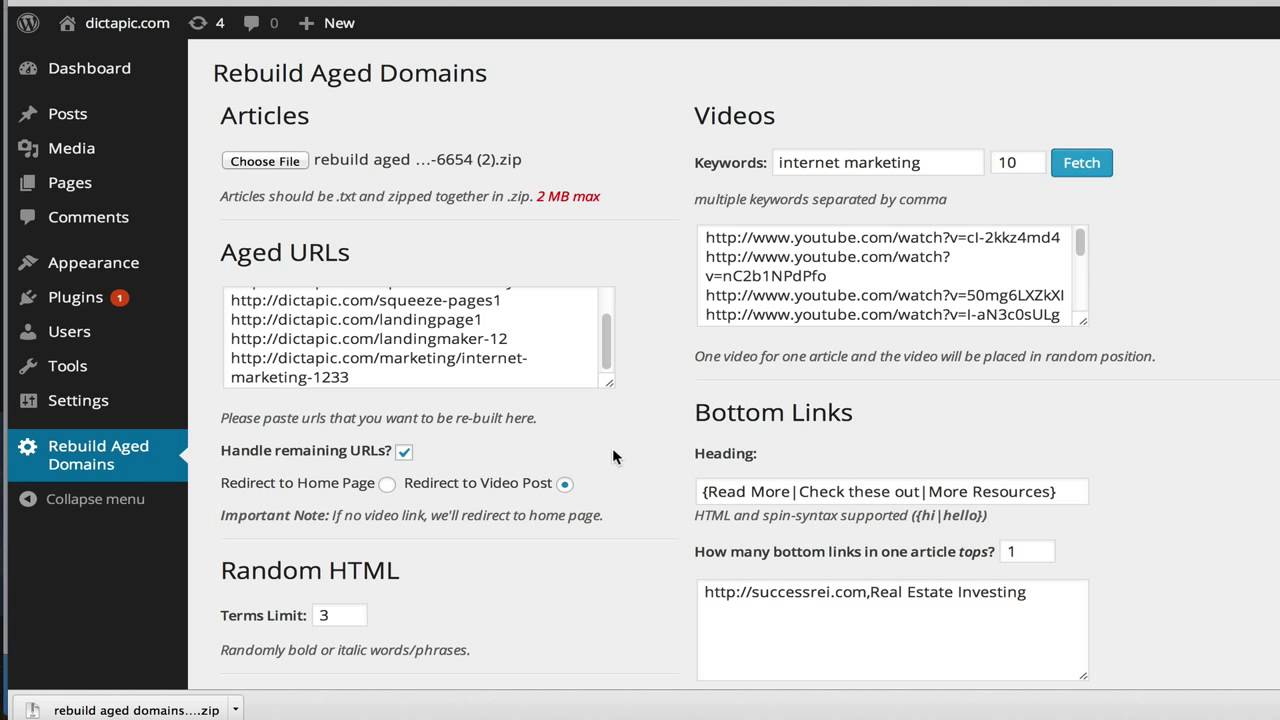The width and height of the screenshot is (1280, 720).
Task: Click YouTube URL ending 50mg6LXZkXI
Action: [884, 295]
